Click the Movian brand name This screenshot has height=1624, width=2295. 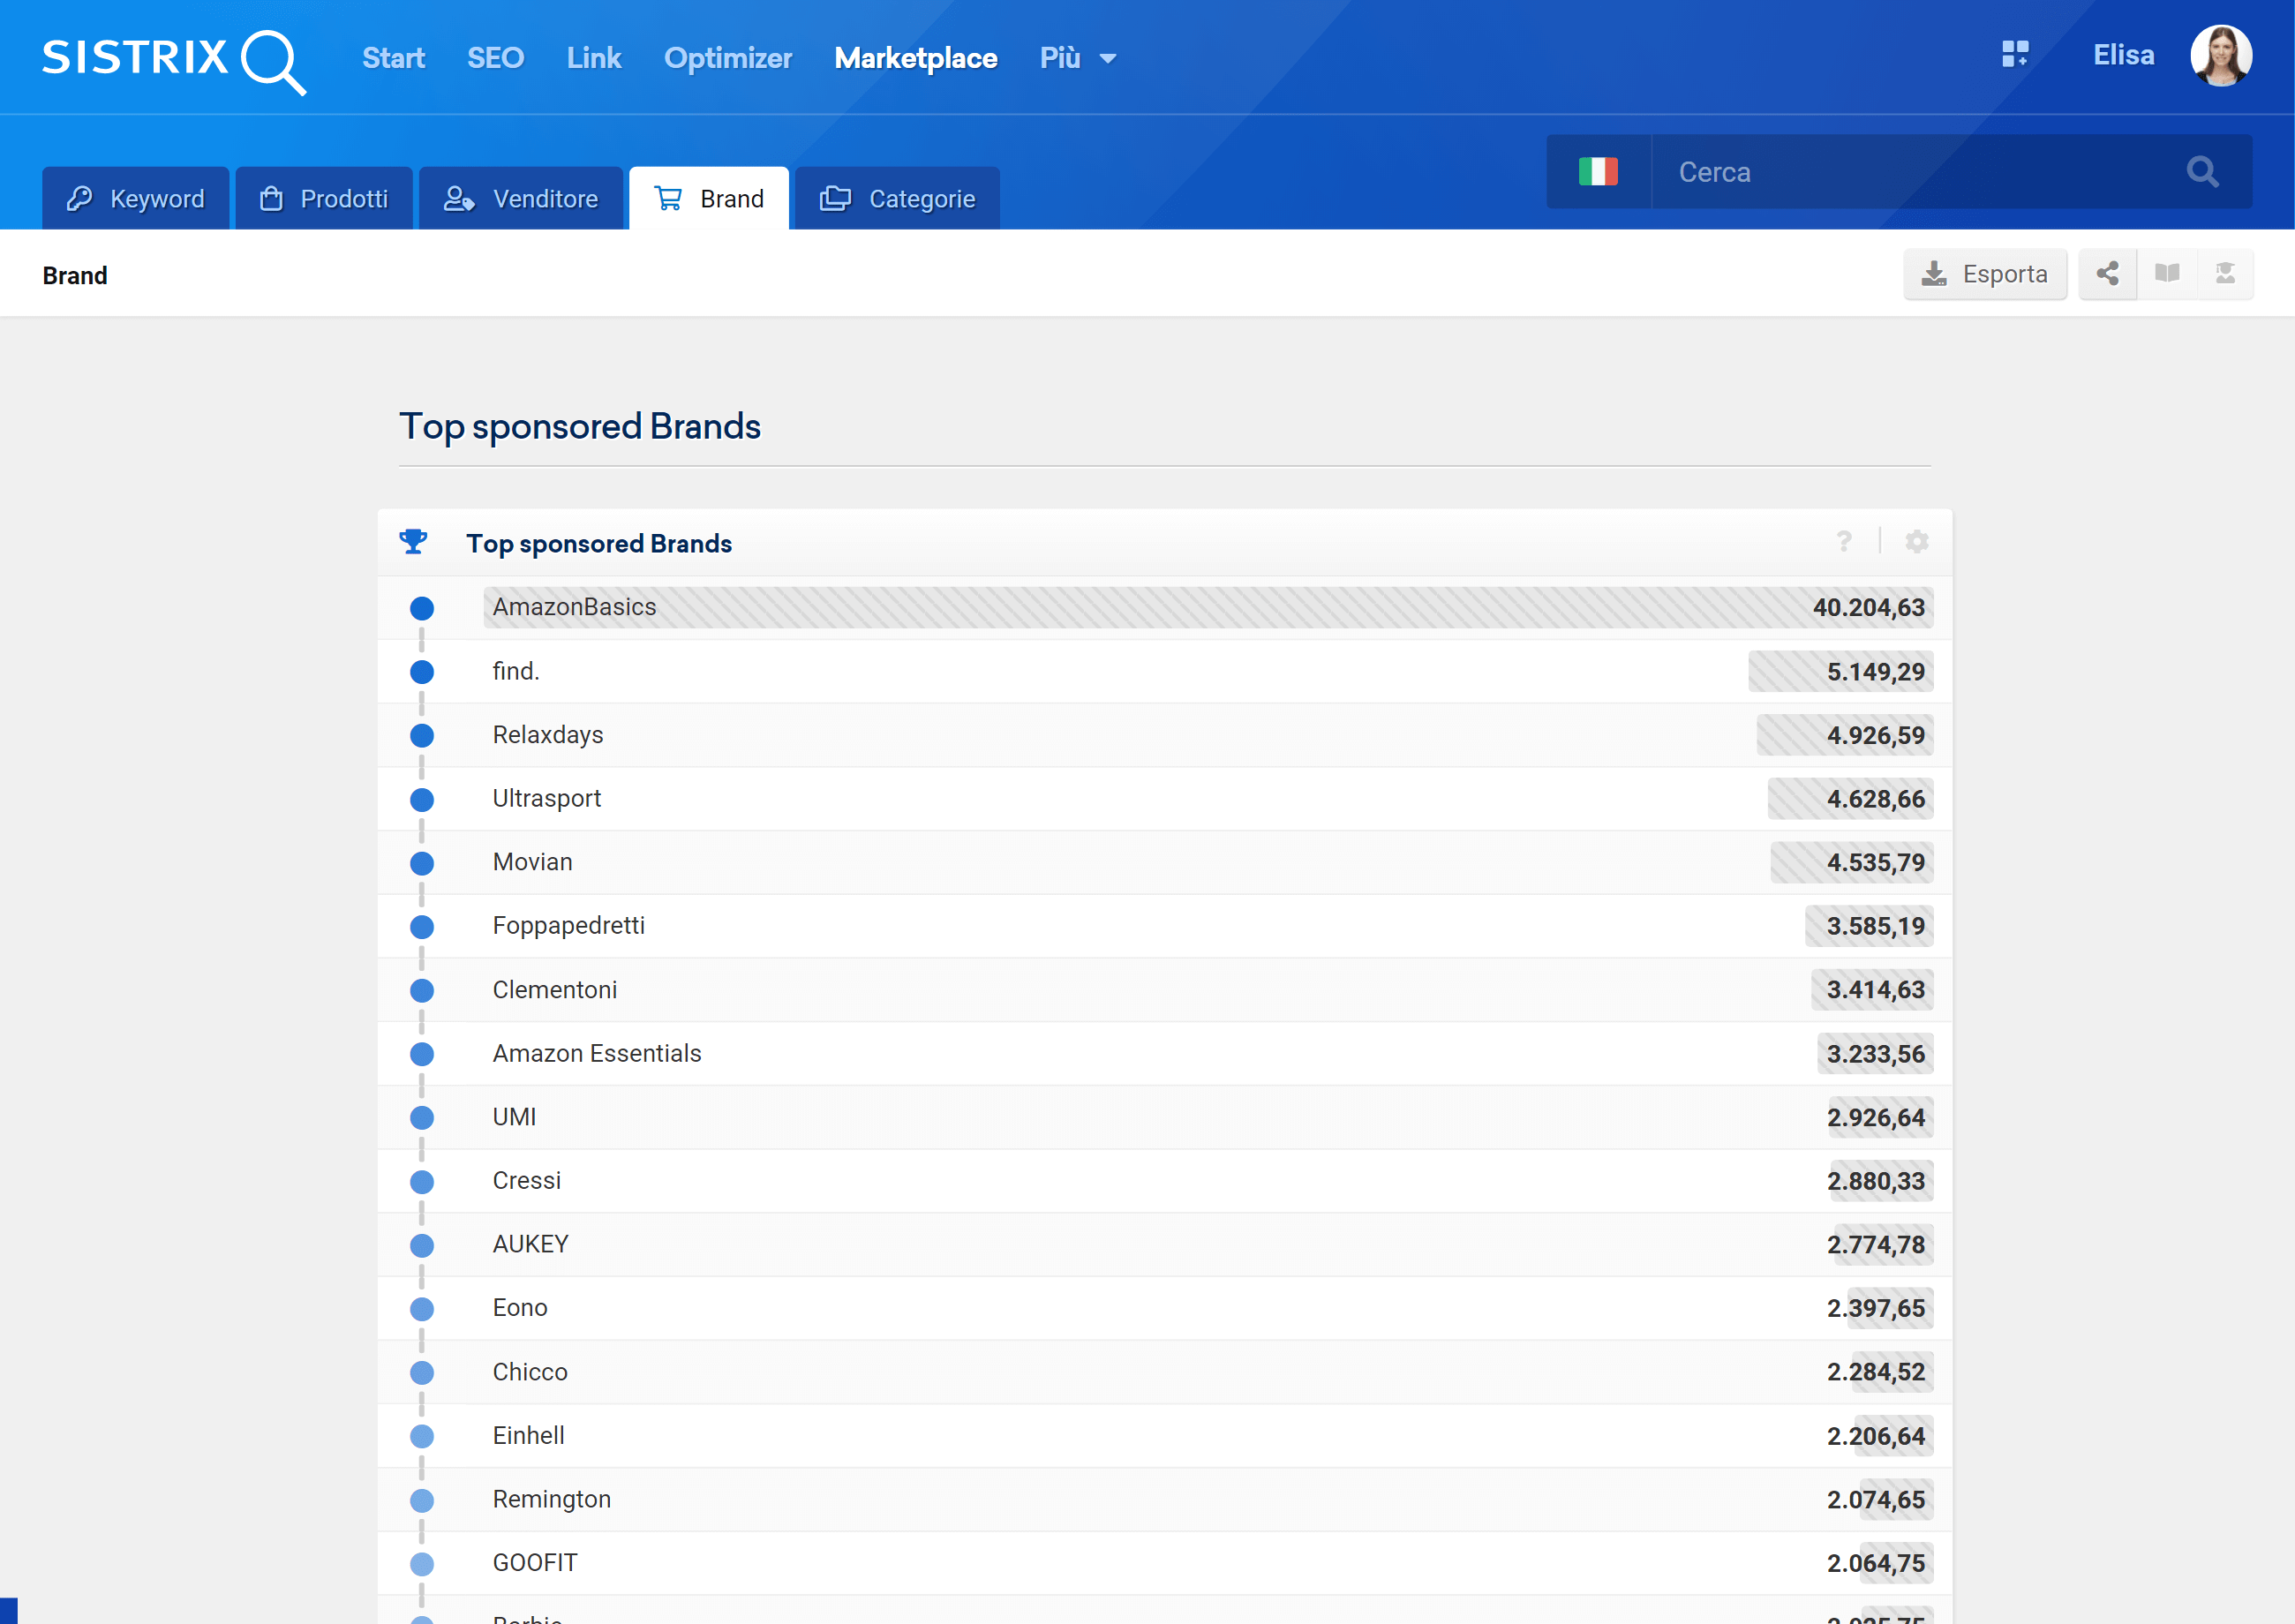[532, 862]
